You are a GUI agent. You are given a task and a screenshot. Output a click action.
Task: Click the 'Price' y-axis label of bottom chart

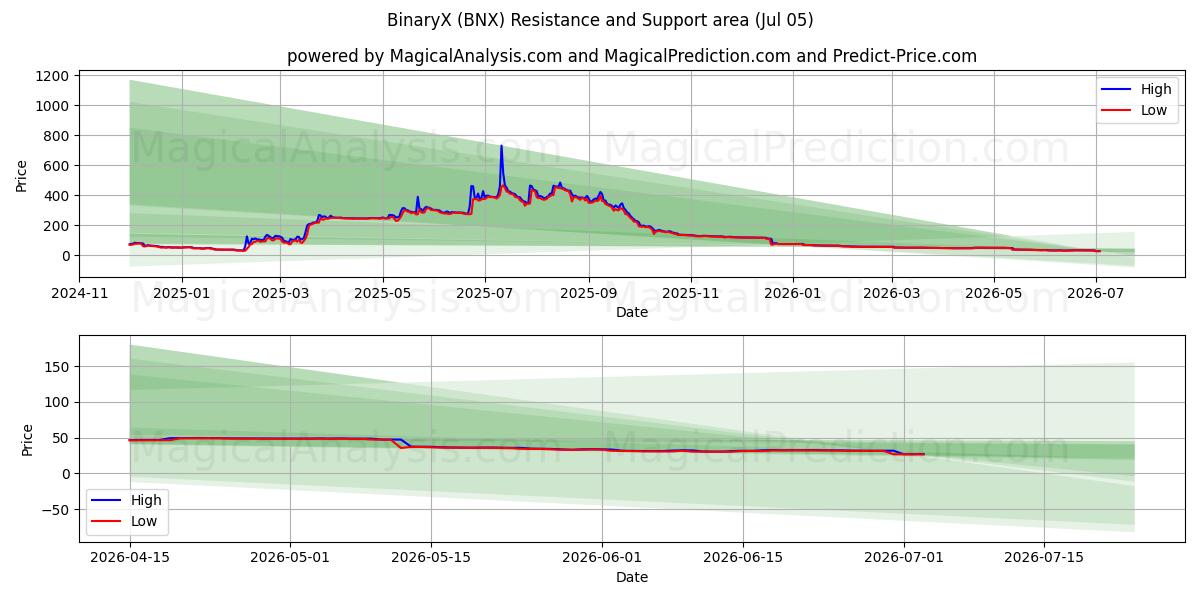pos(28,439)
